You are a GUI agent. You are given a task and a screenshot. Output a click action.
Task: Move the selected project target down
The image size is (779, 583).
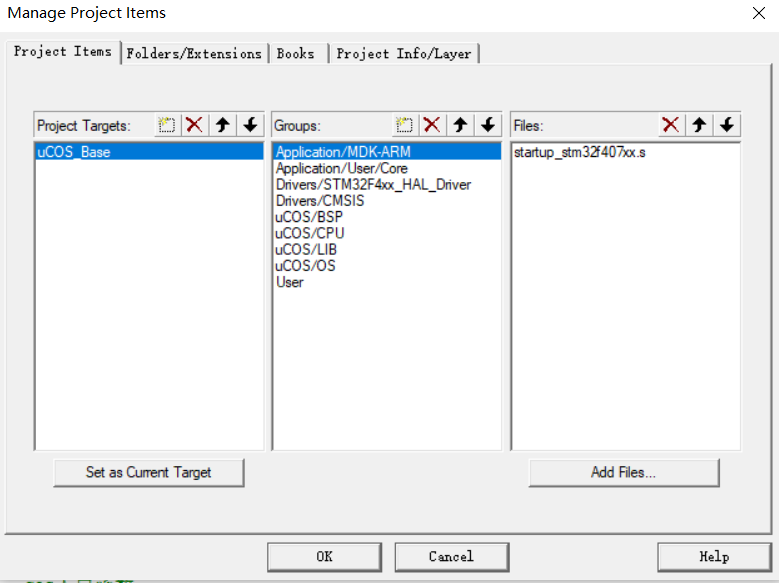(x=250, y=125)
